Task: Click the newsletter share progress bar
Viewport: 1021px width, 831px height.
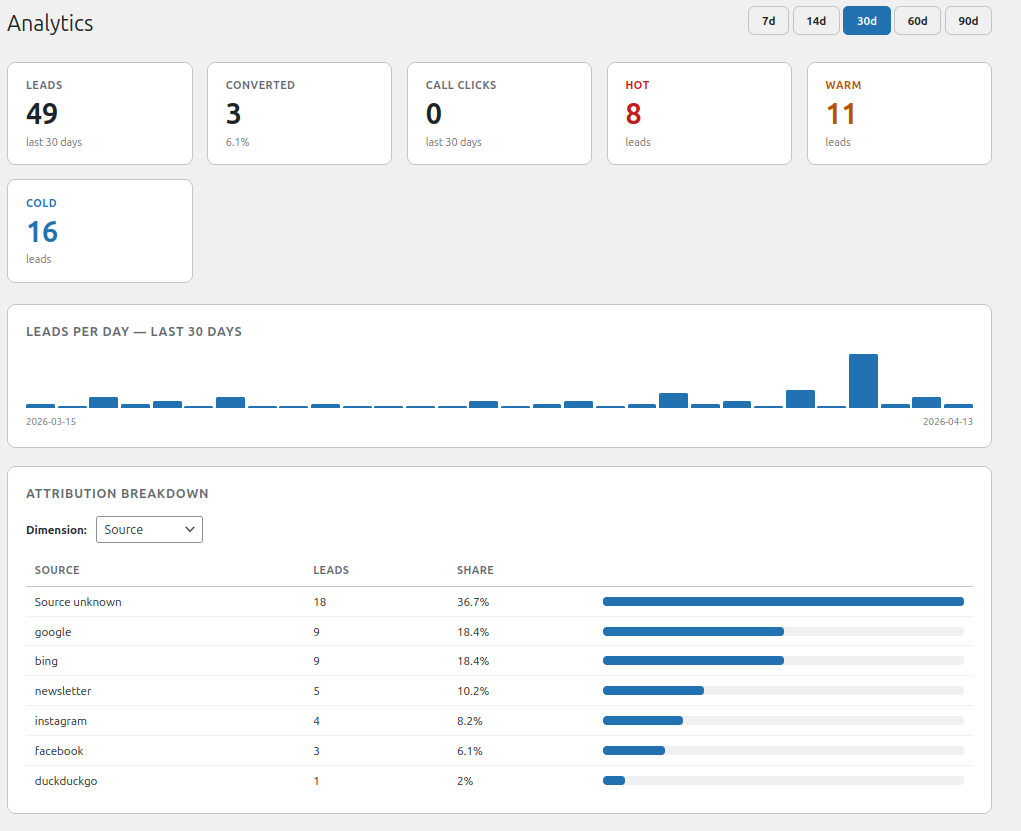Action: pyautogui.click(x=783, y=690)
